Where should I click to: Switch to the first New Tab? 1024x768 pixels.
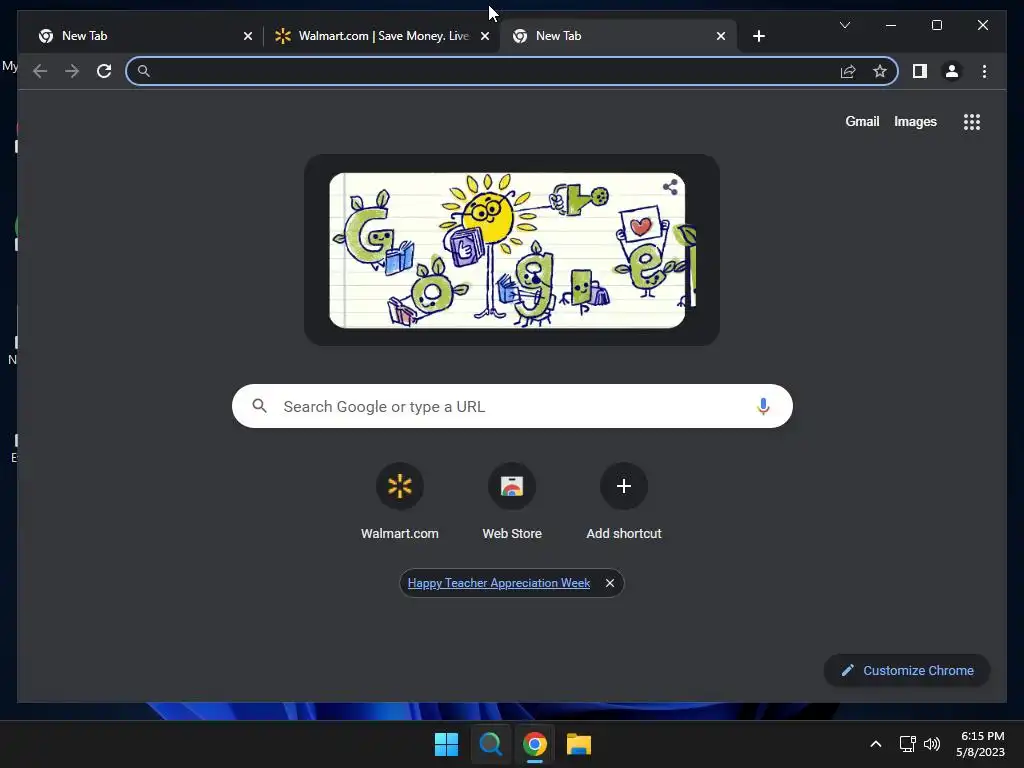pos(145,36)
